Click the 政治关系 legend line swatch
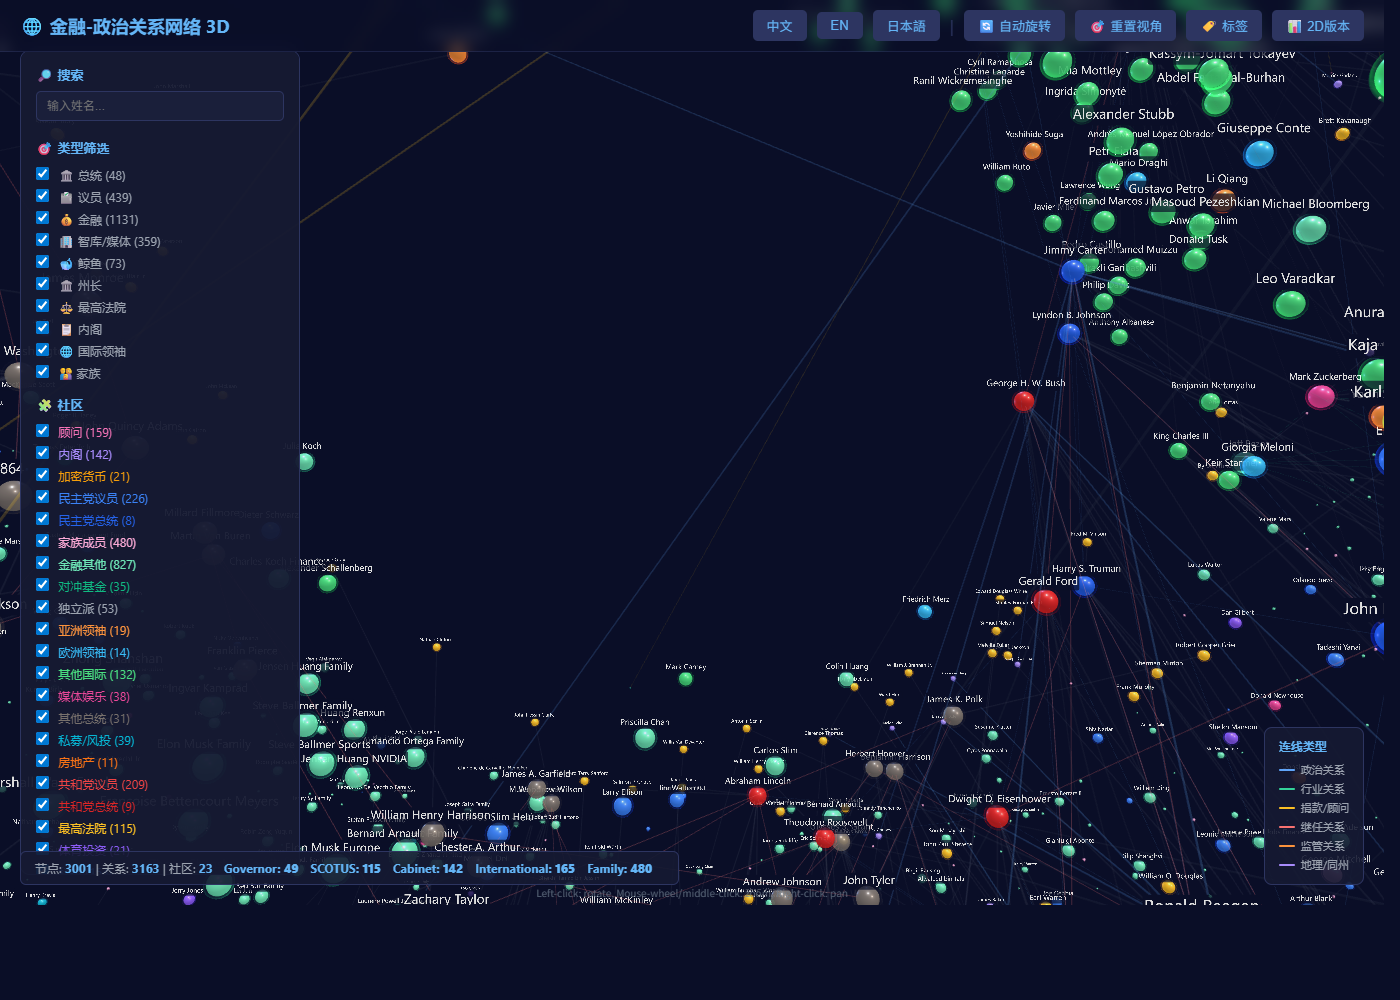The width and height of the screenshot is (1400, 1000). click(x=1287, y=771)
